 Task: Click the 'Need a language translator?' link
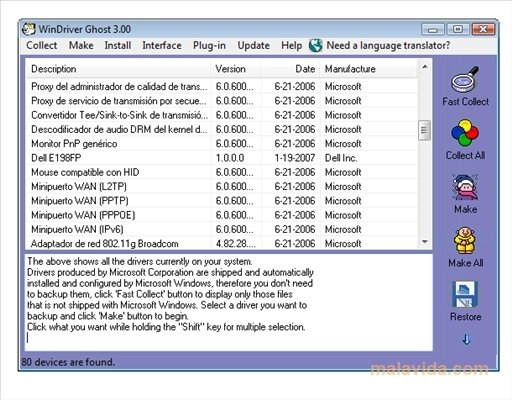tap(388, 46)
